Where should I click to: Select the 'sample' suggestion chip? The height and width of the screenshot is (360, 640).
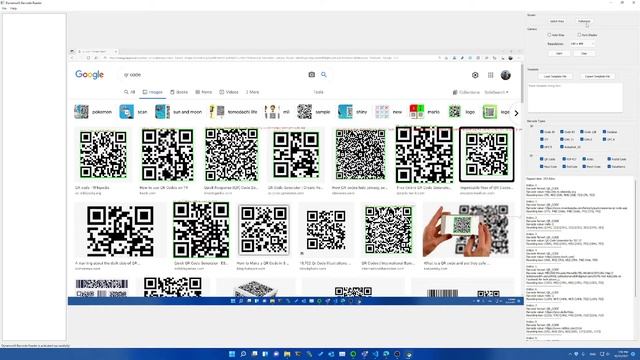pos(313,112)
